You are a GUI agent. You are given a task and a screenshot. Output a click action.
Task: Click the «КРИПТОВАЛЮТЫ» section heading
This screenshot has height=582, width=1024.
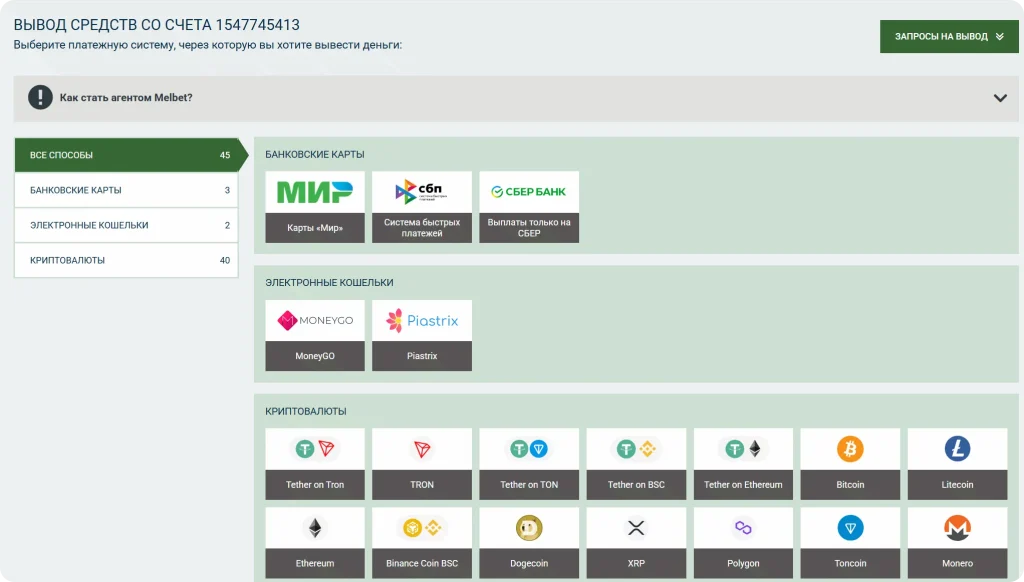[x=306, y=412]
